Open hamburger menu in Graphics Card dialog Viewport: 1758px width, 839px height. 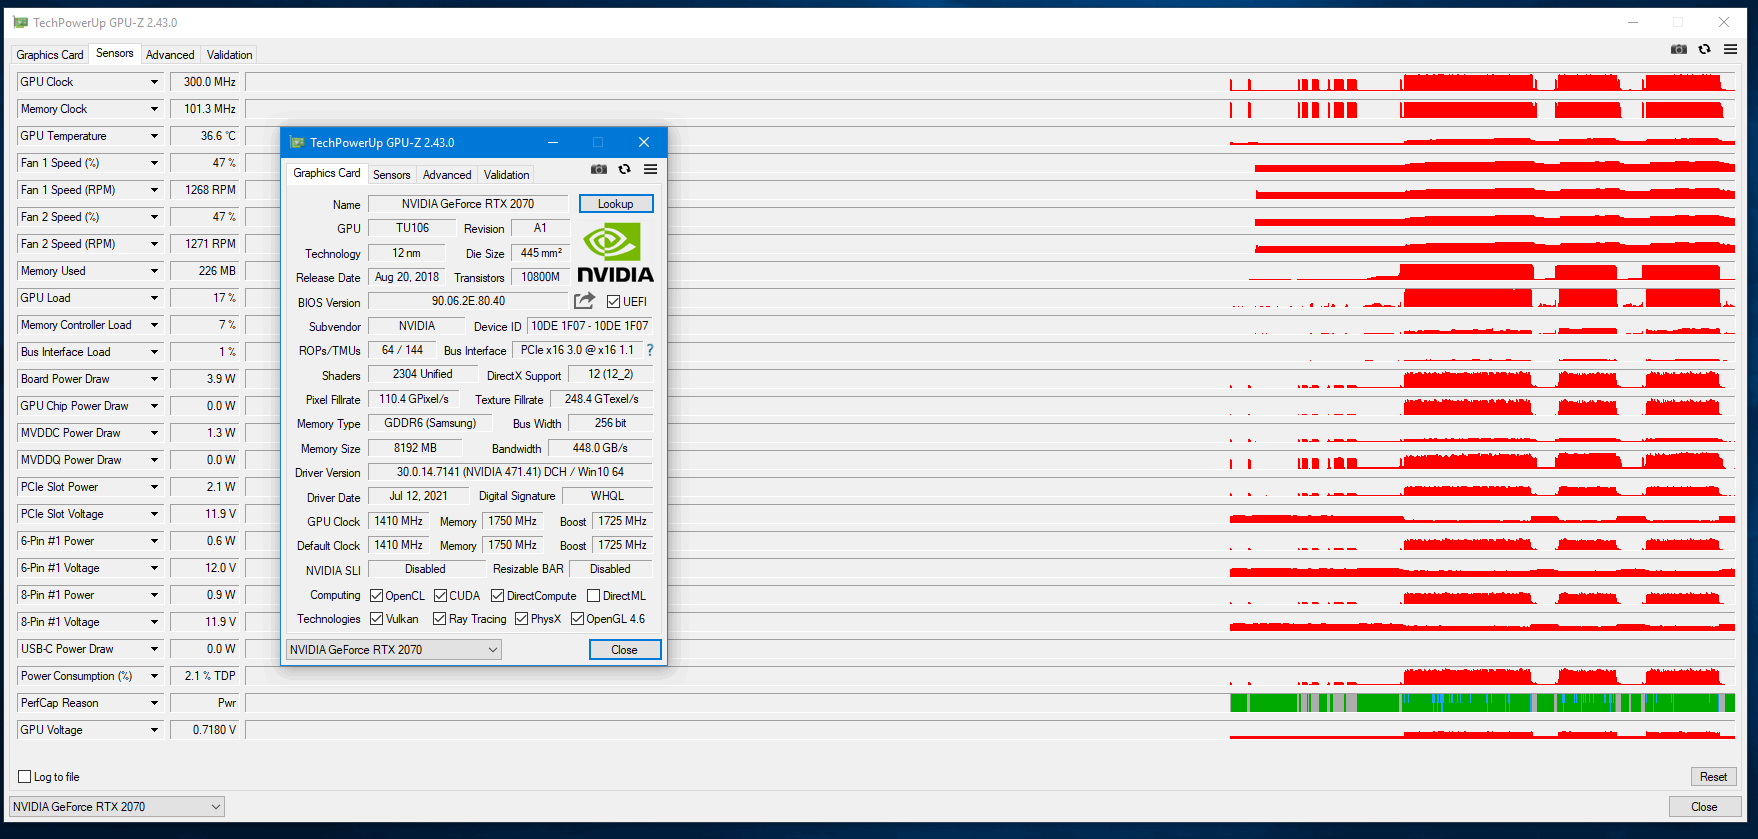pyautogui.click(x=650, y=169)
